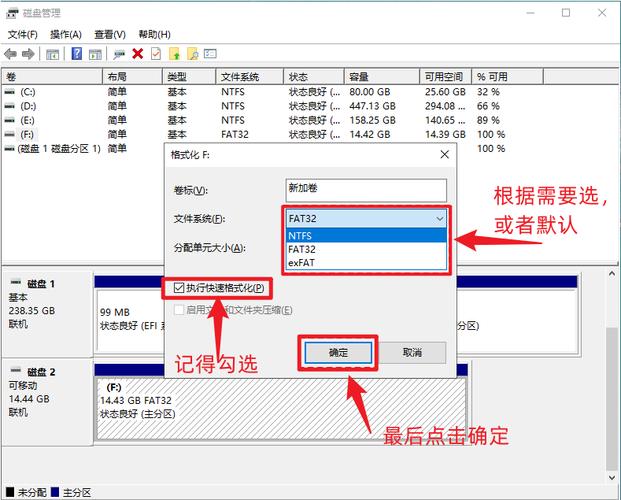This screenshot has height=500, width=621.
Task: Click the 14.42 GB capacity cell
Action: pos(370,135)
